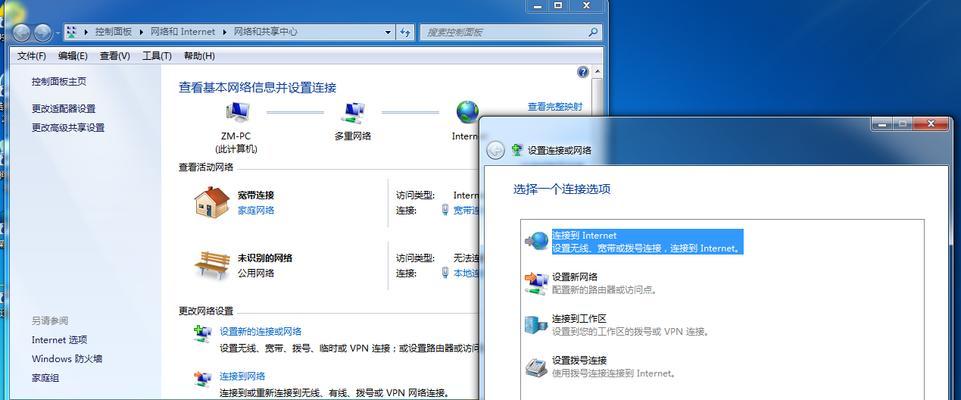The height and width of the screenshot is (400, 961).
Task: Click the icon next to 宽带连接 link
Action: (446, 210)
